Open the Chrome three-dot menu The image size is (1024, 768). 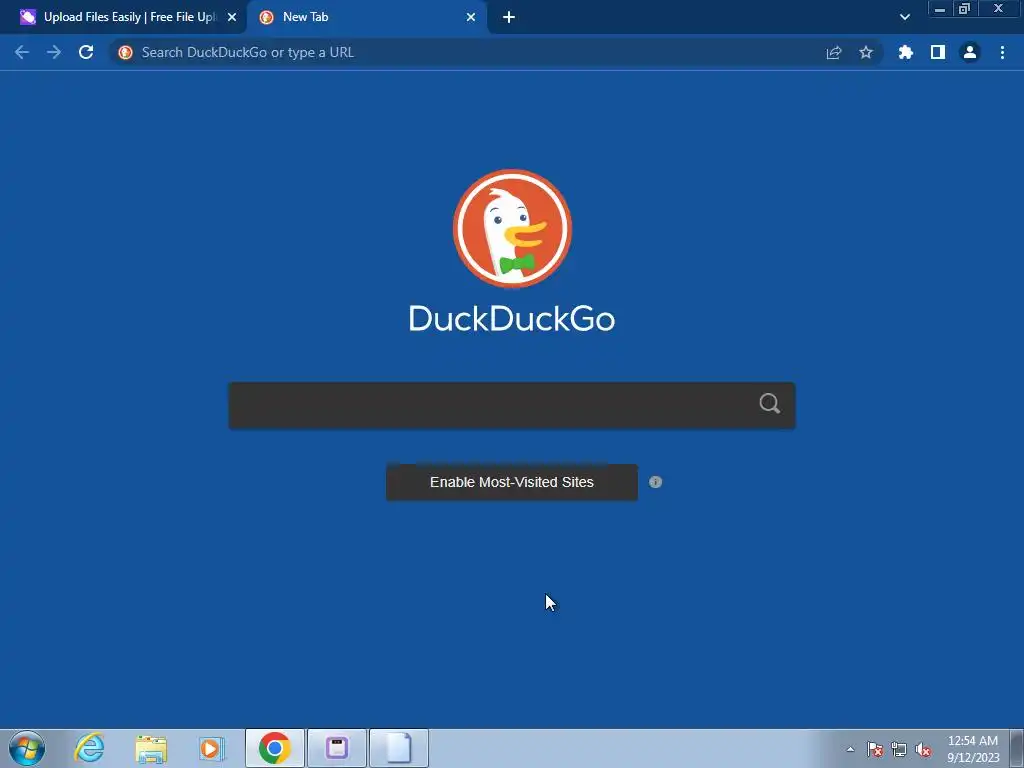[x=1002, y=52]
